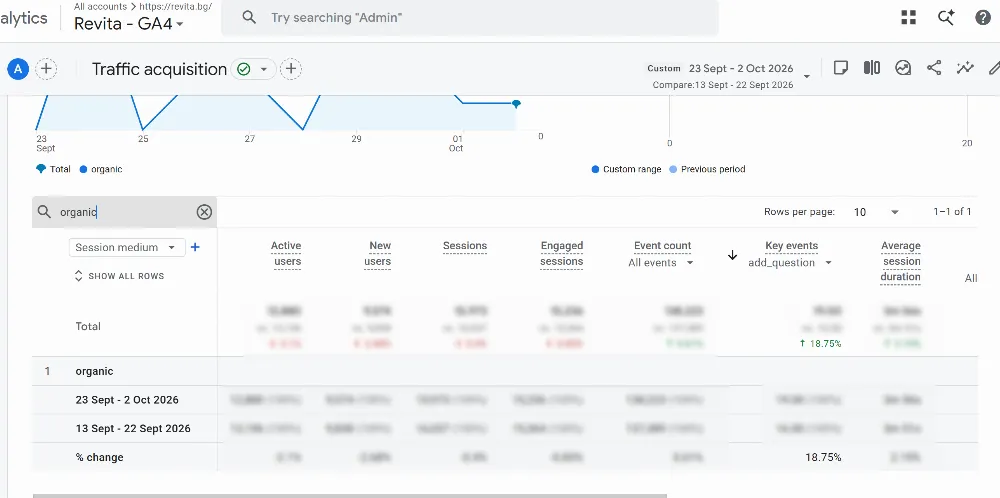Screen dimensions: 1000x498
Task: Add secondary dimension with blue plus
Action: point(195,247)
